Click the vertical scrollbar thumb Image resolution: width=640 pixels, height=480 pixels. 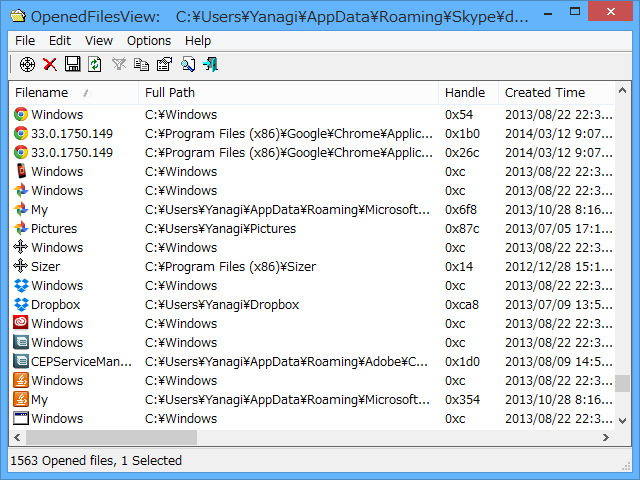point(622,383)
